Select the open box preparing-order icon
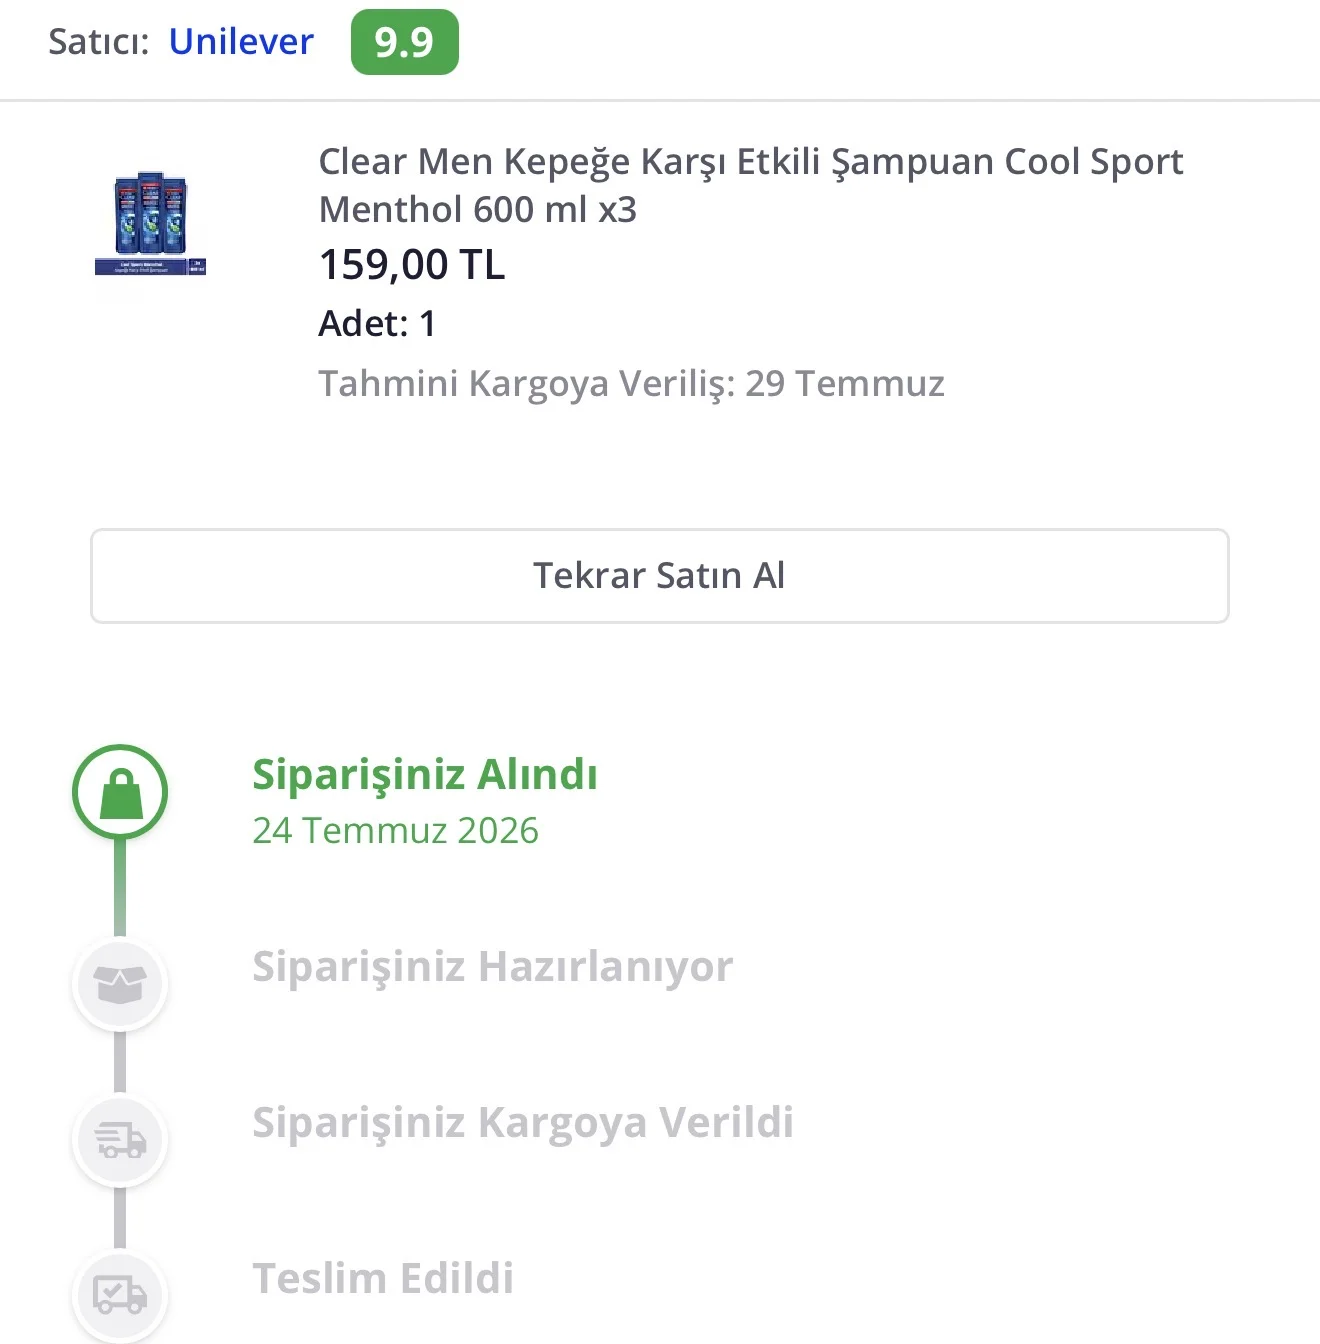1320x1344 pixels. [120, 984]
